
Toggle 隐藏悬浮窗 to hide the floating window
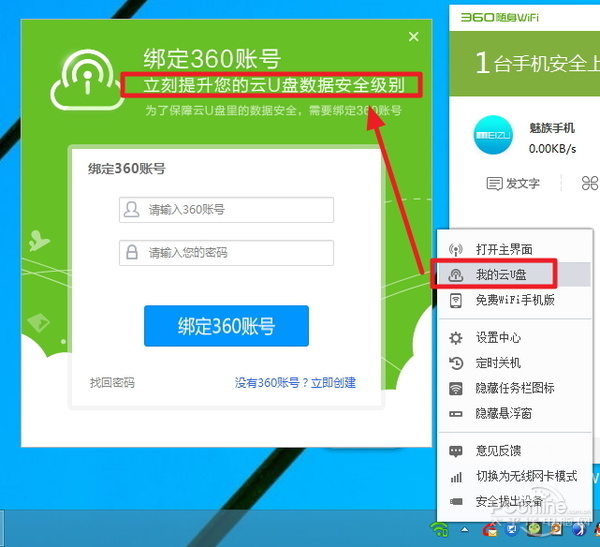pos(504,413)
